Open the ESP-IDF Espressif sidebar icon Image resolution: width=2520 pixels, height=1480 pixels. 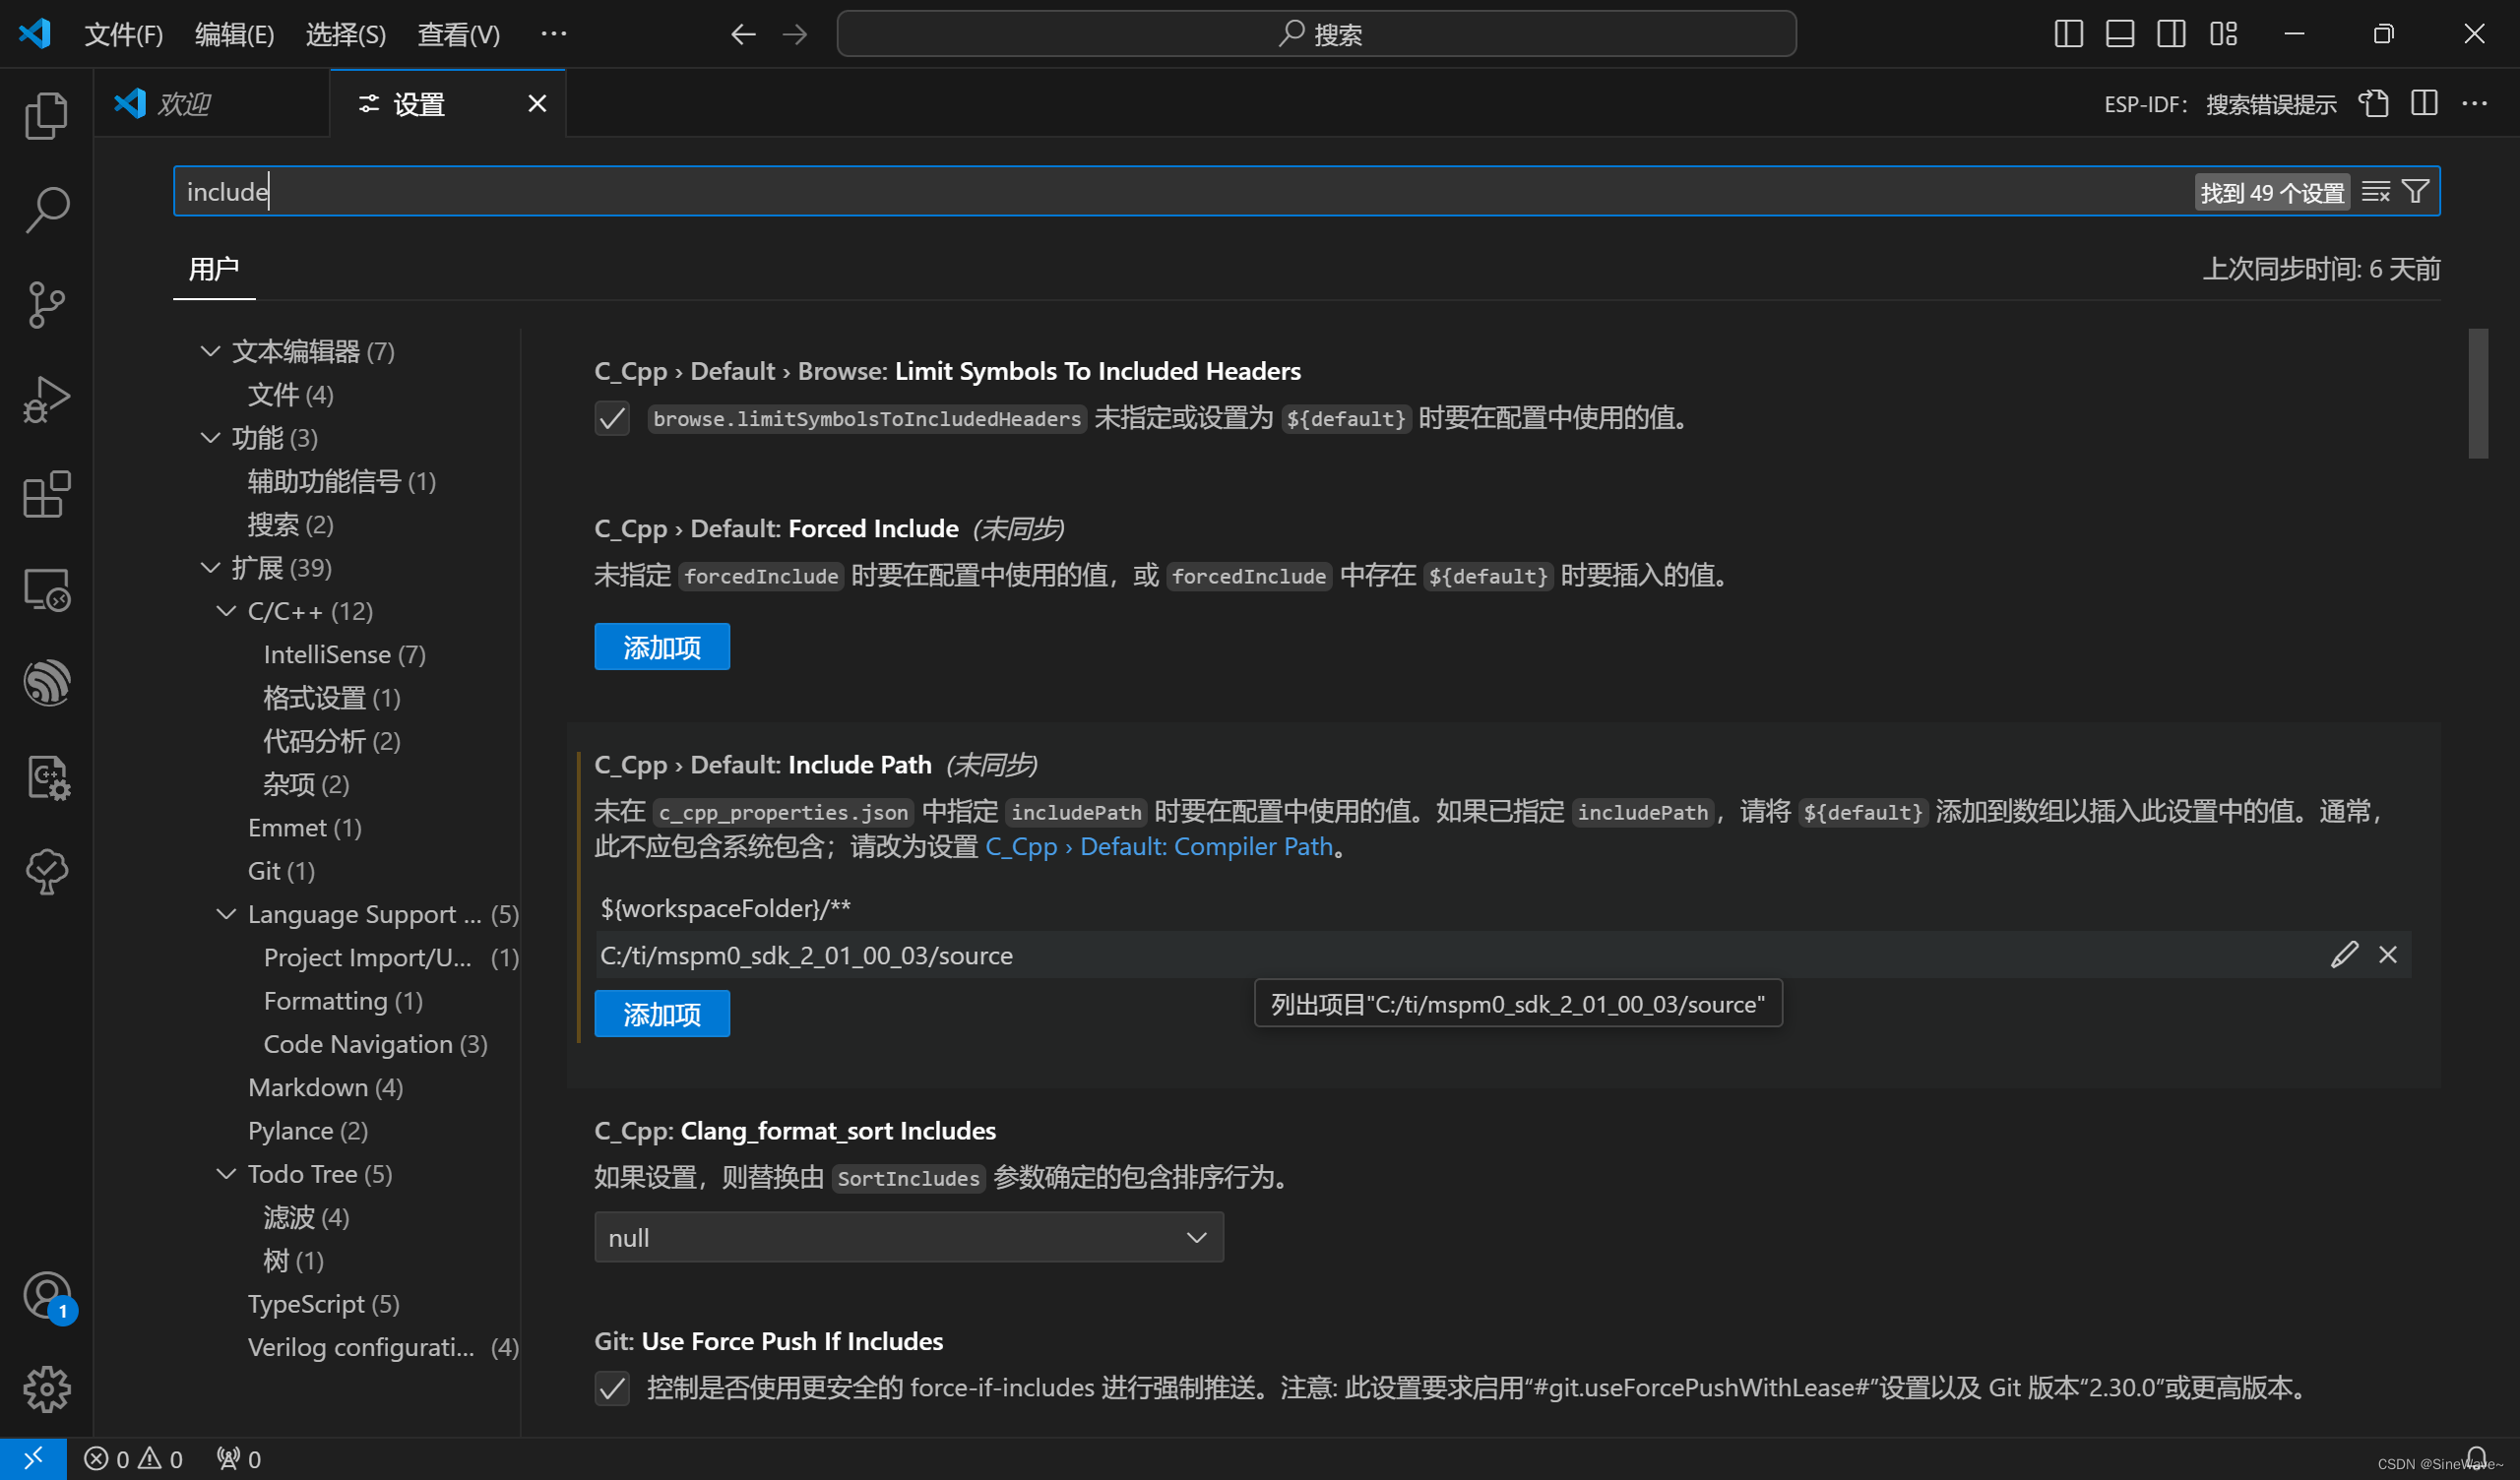[46, 683]
